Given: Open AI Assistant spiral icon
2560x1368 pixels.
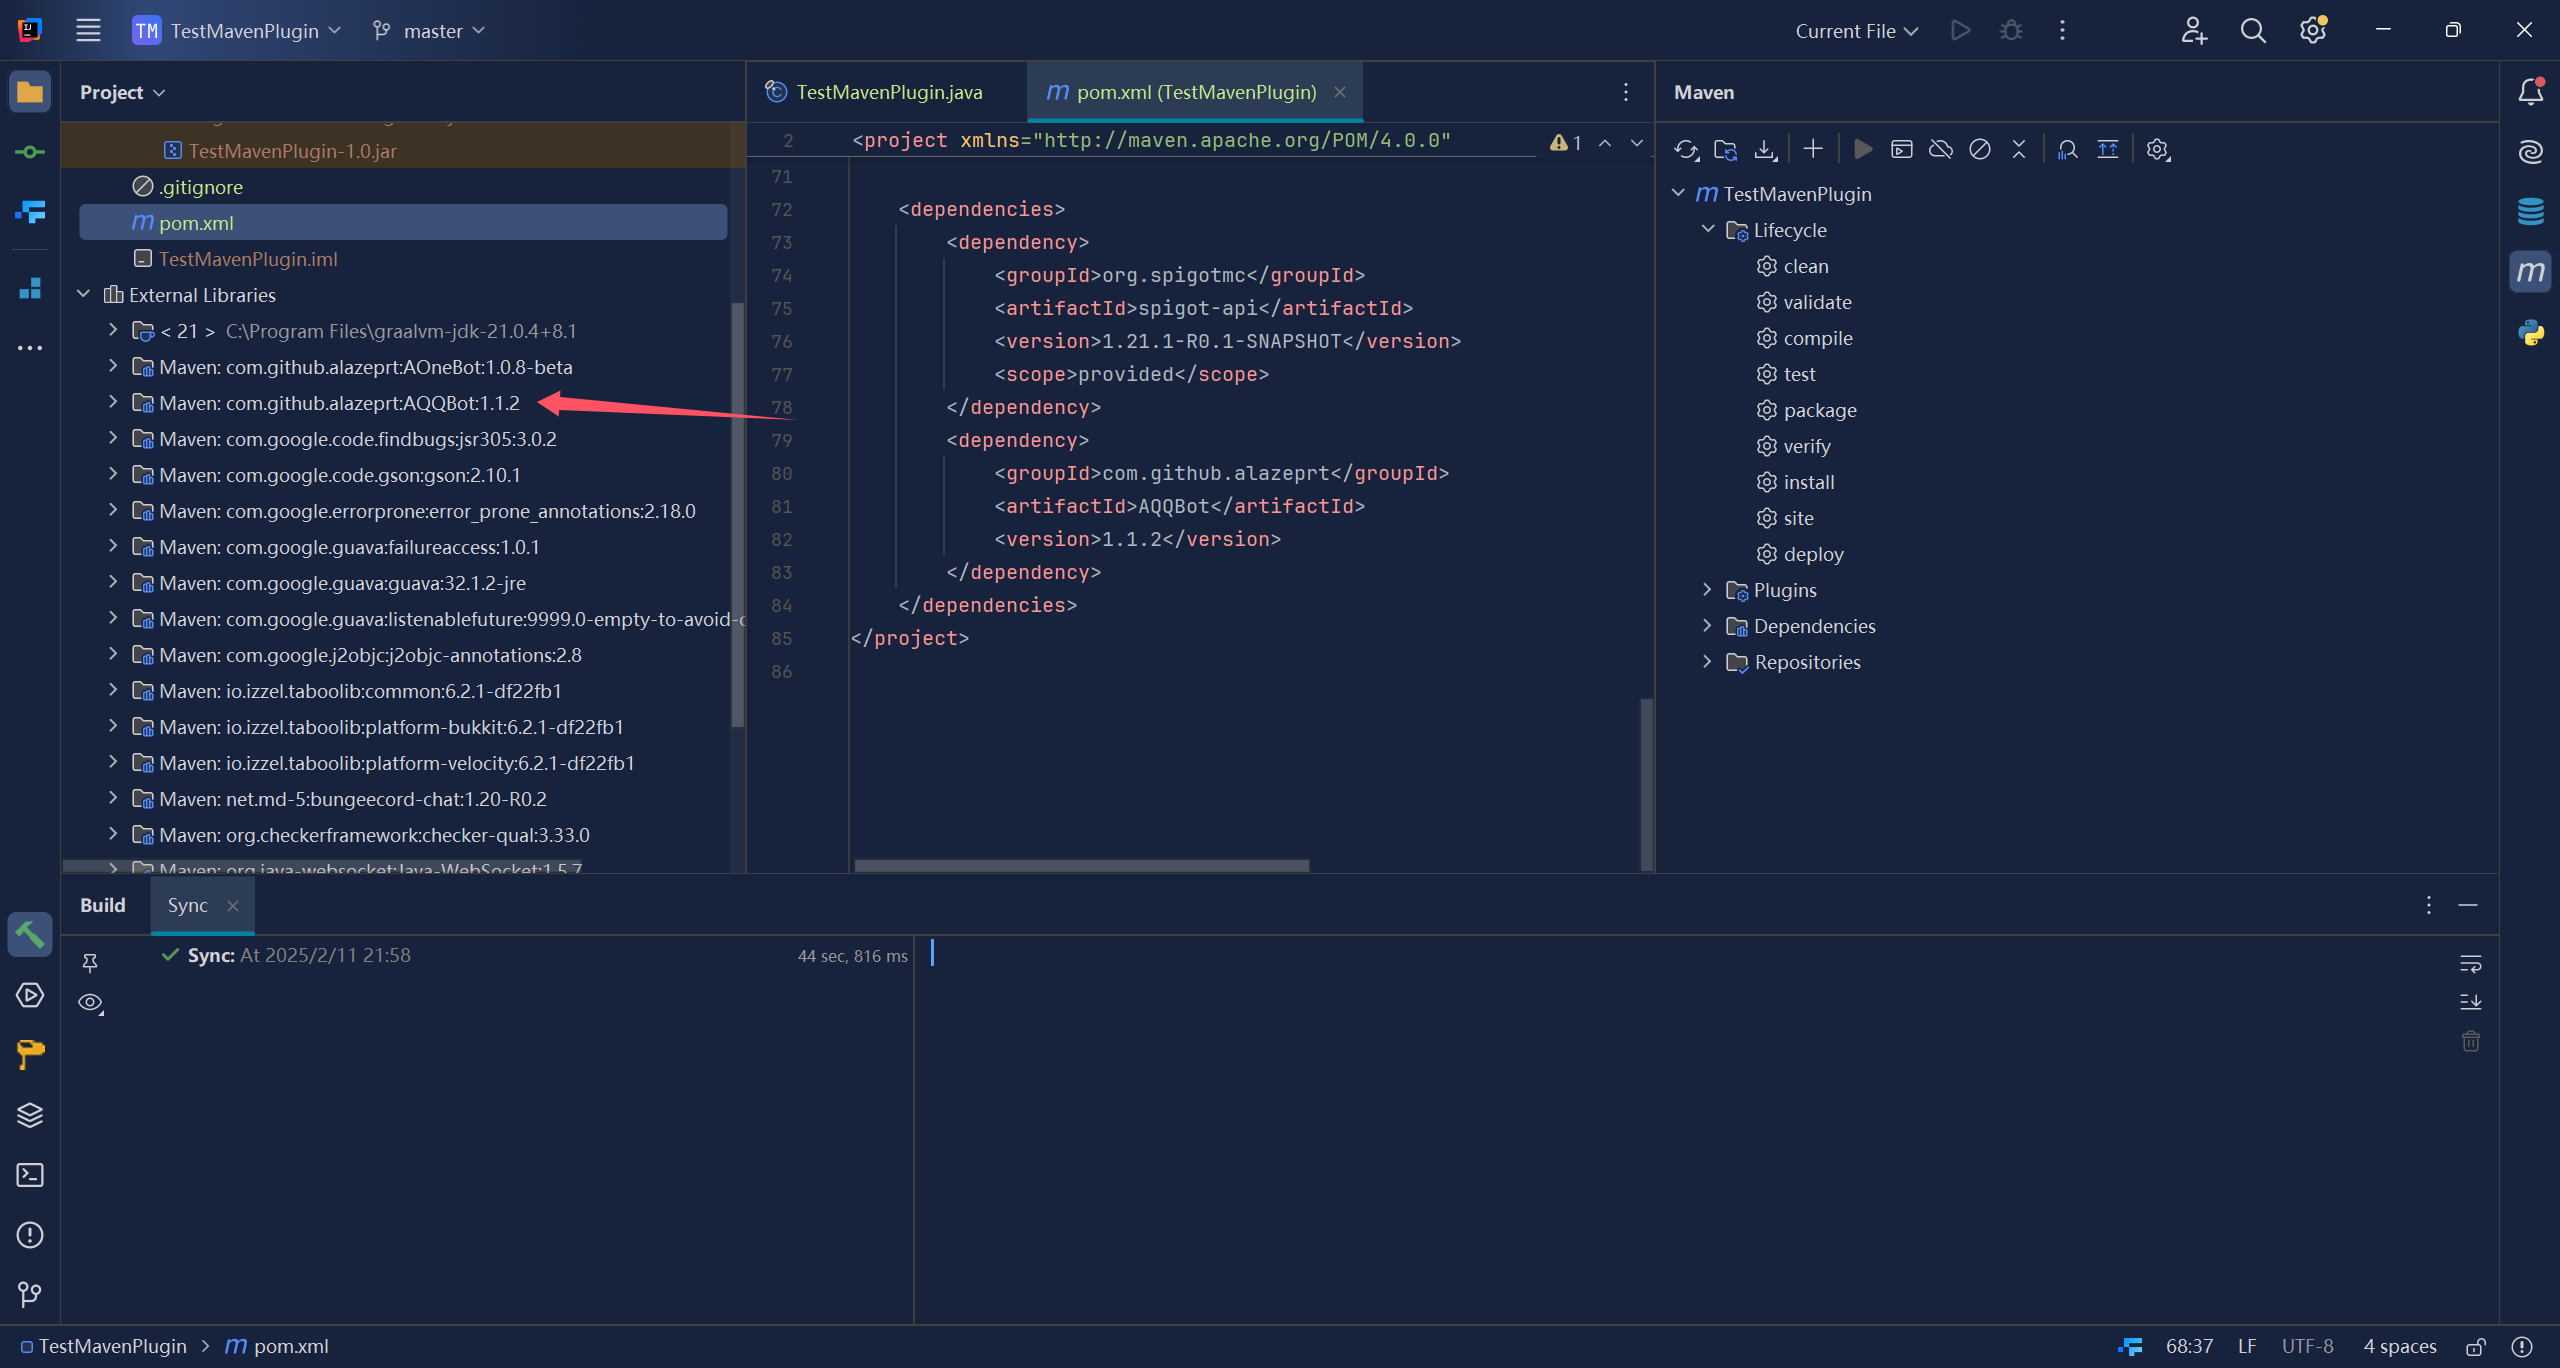Looking at the screenshot, I should 2530,152.
